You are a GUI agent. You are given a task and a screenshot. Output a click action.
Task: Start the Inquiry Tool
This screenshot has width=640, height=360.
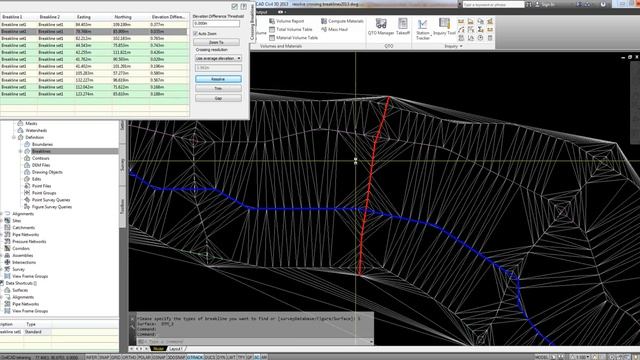(444, 27)
